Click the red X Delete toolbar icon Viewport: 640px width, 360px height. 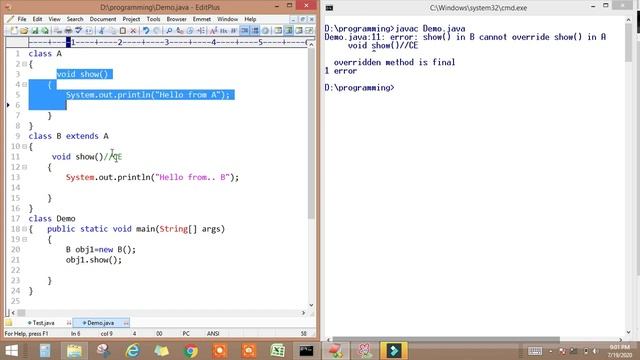(133, 31)
